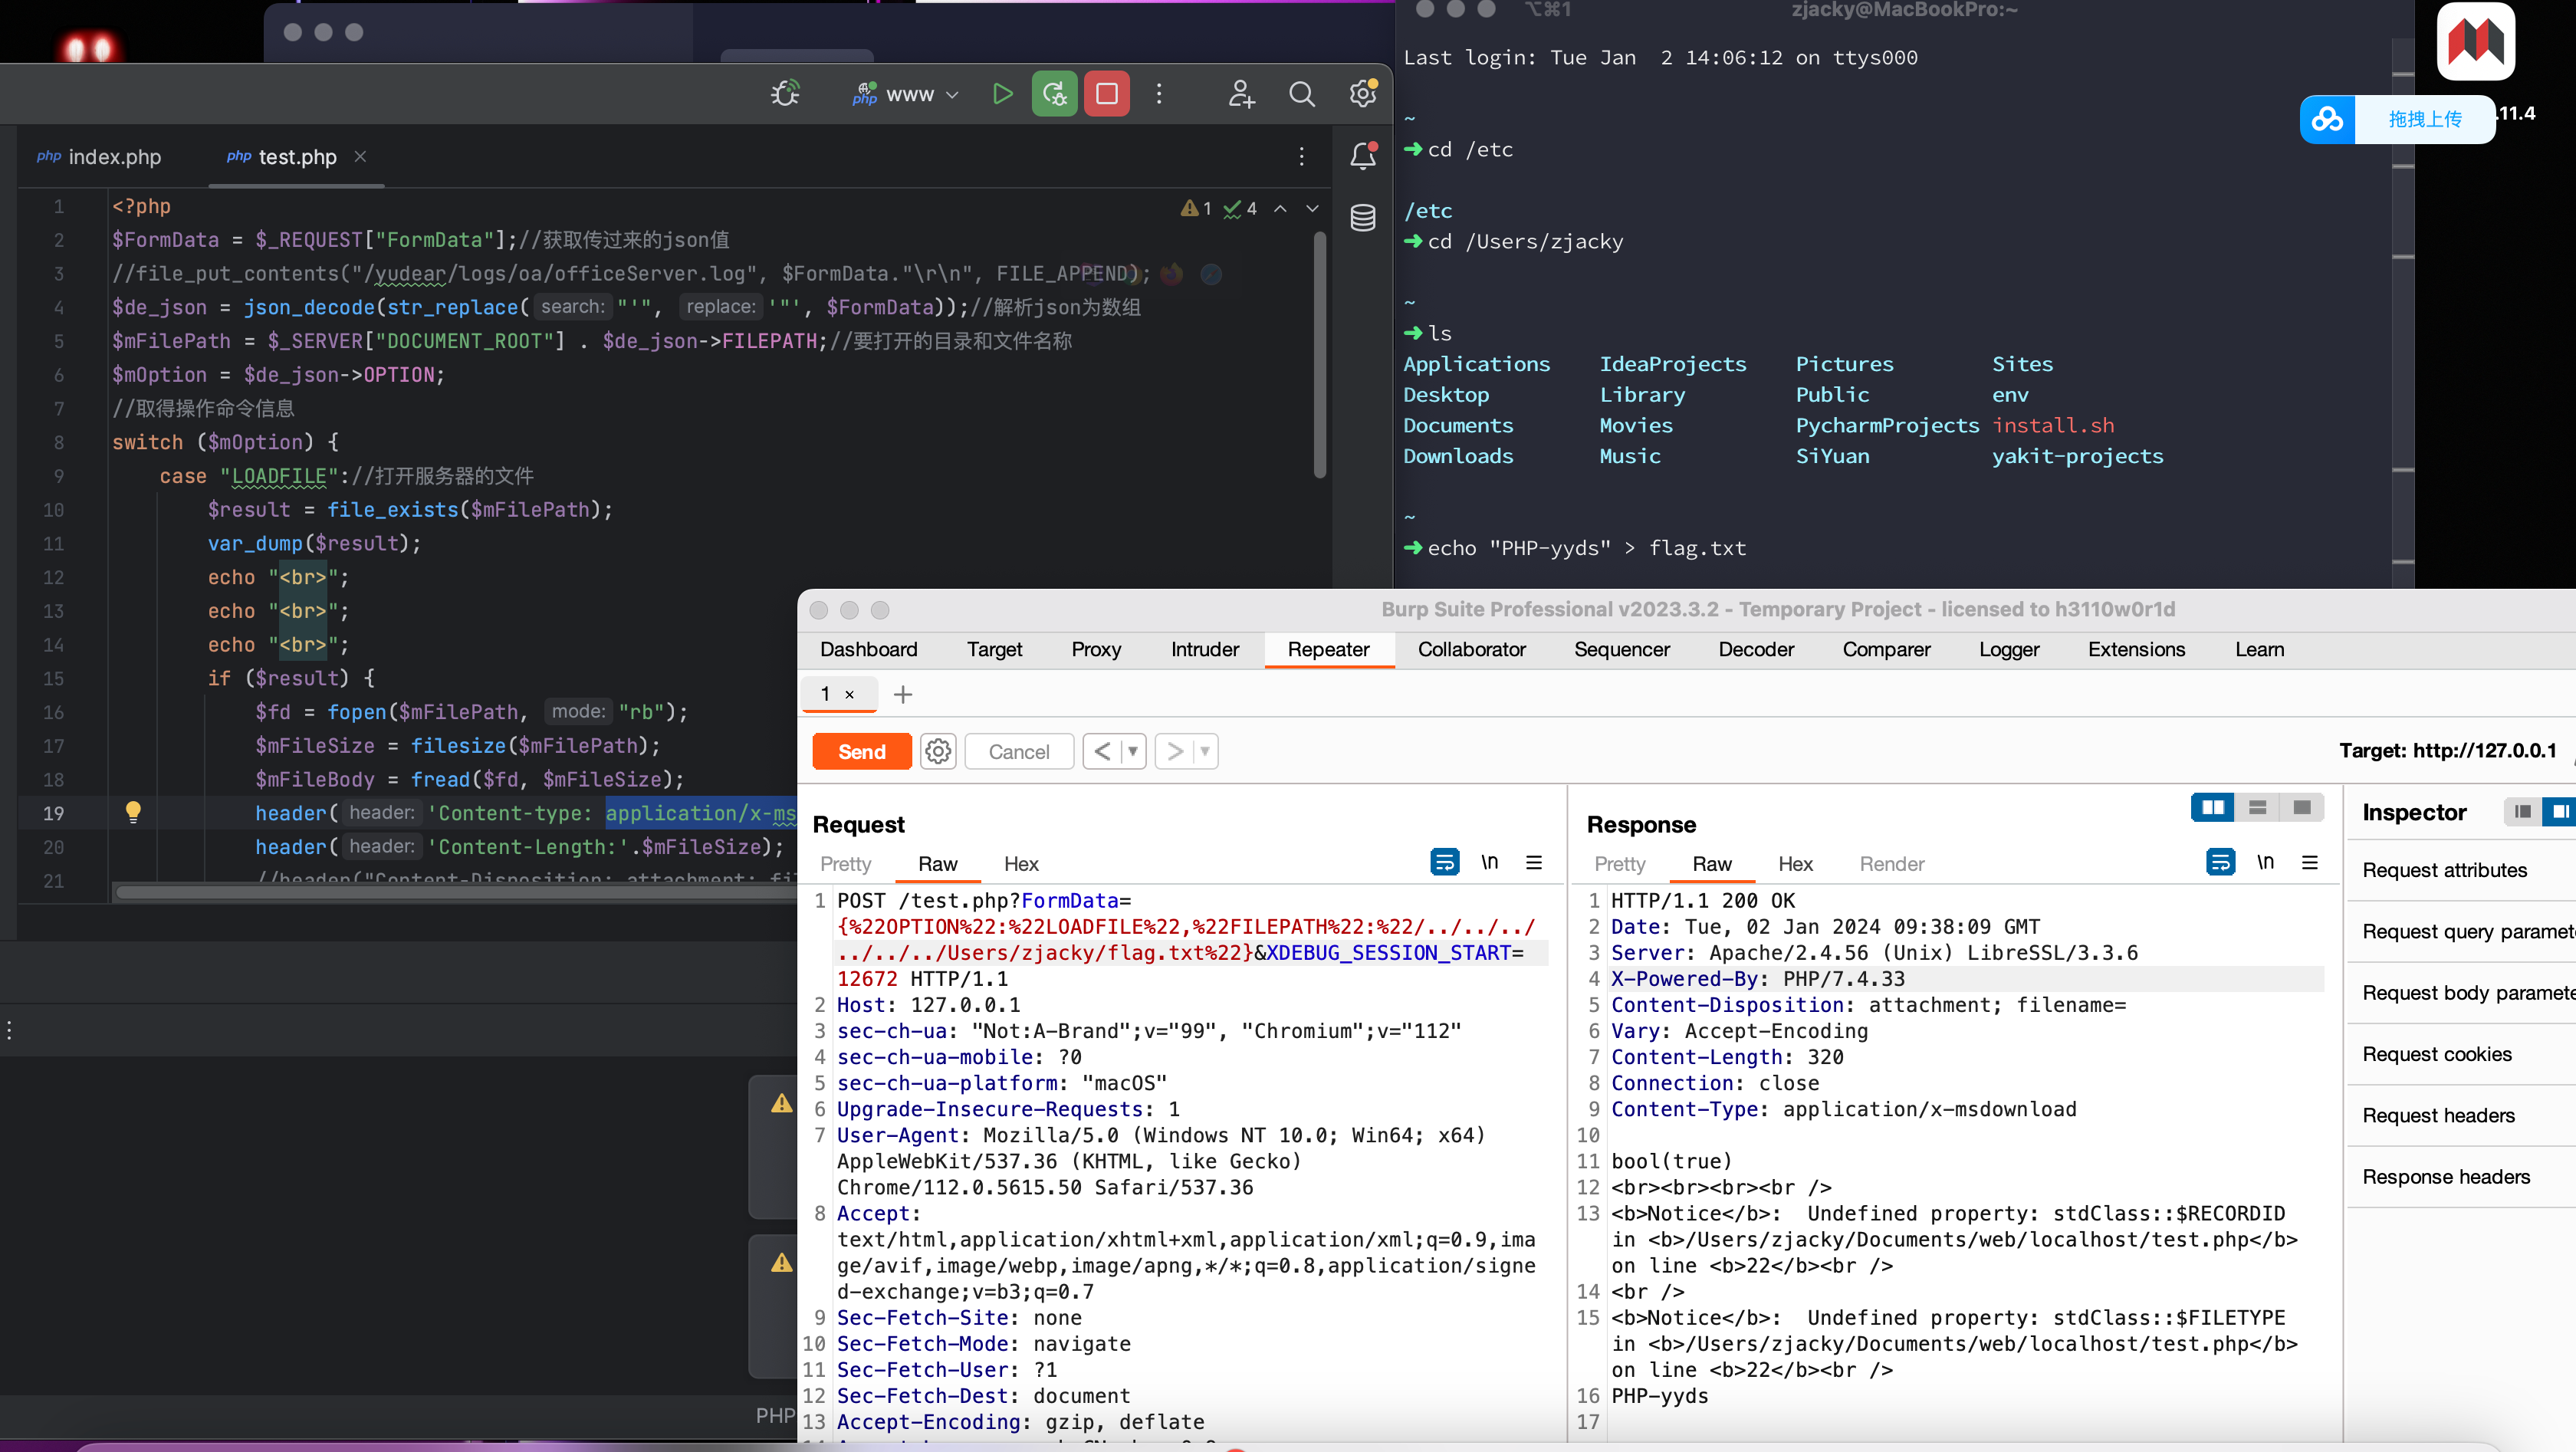This screenshot has height=1452, width=2576.
Task: Open Burp Extensions tab
Action: [x=2136, y=649]
